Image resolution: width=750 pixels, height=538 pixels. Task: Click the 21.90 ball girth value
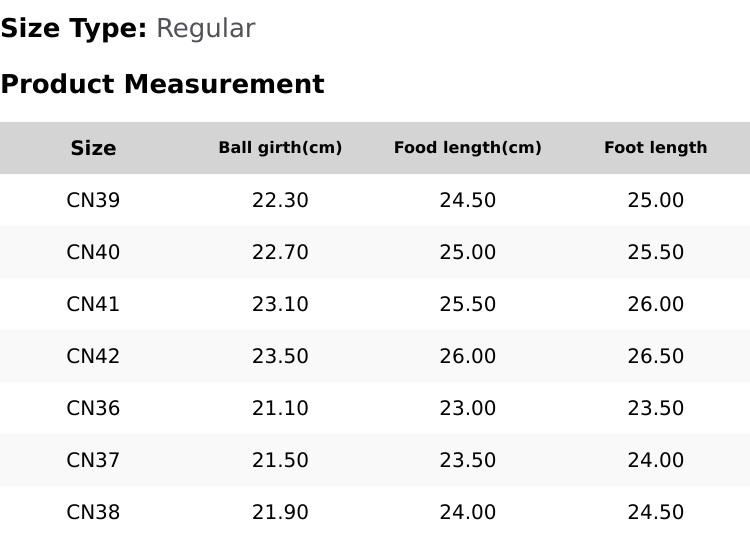[x=280, y=513]
